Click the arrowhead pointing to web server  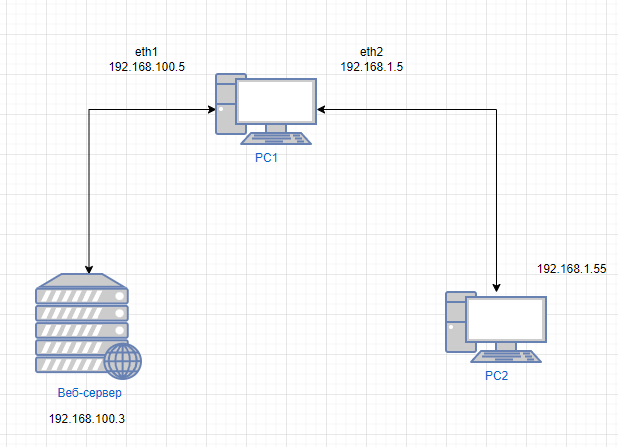[89, 270]
